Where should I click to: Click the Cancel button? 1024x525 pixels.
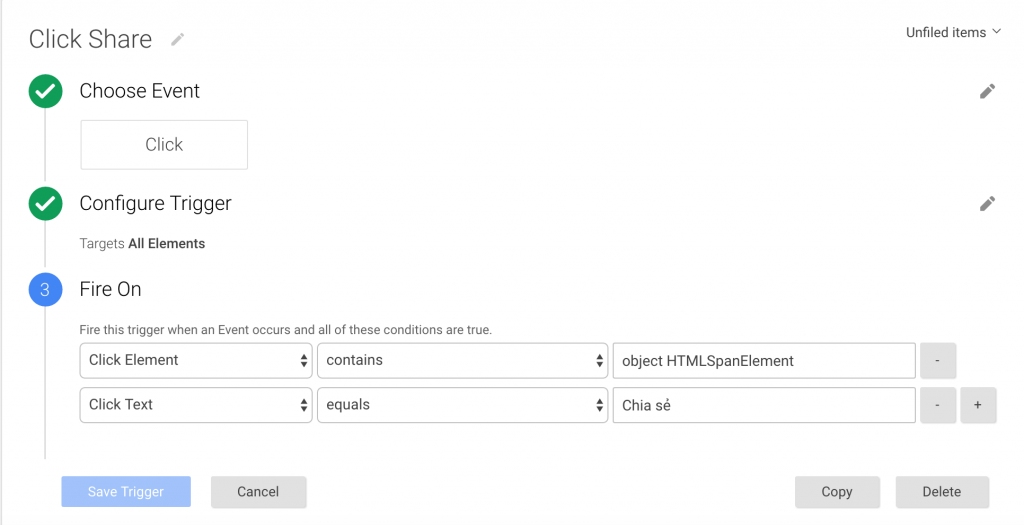click(x=258, y=492)
